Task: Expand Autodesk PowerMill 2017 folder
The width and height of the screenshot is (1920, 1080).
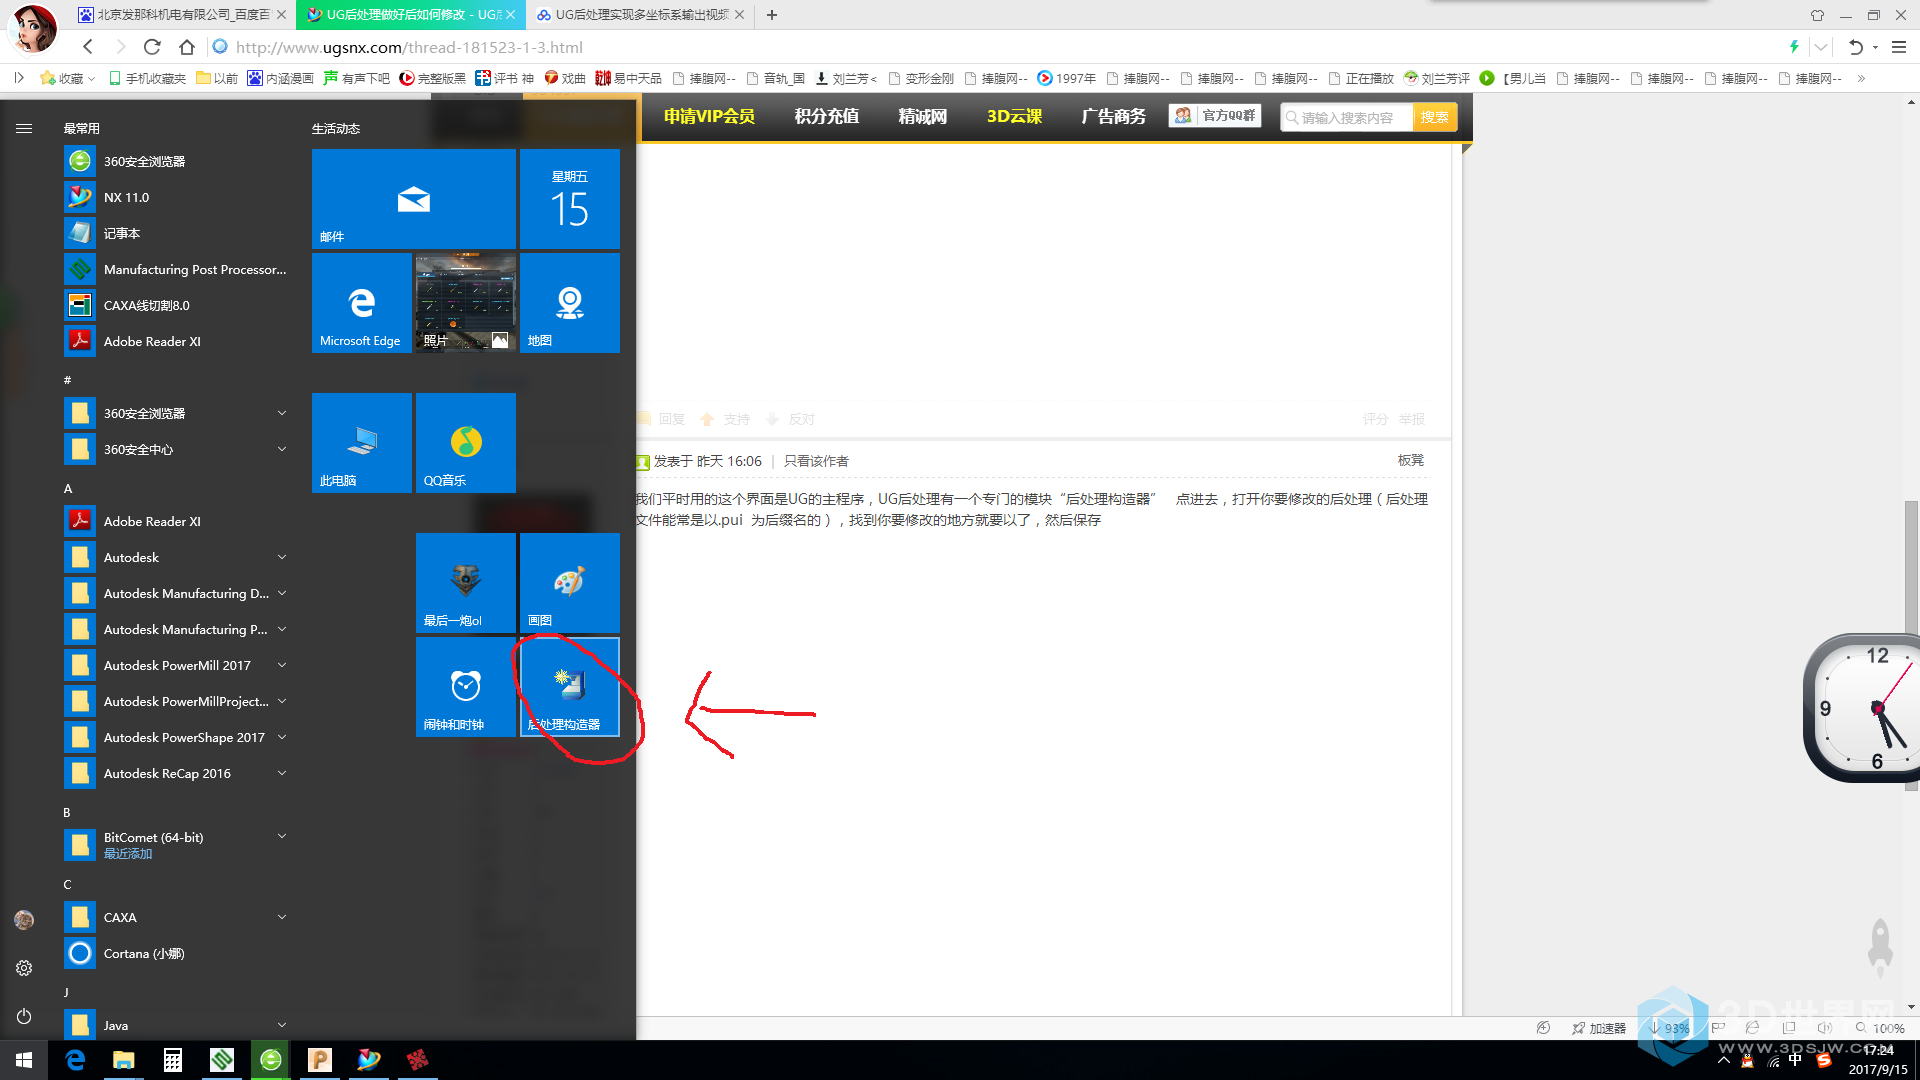Action: (x=178, y=665)
